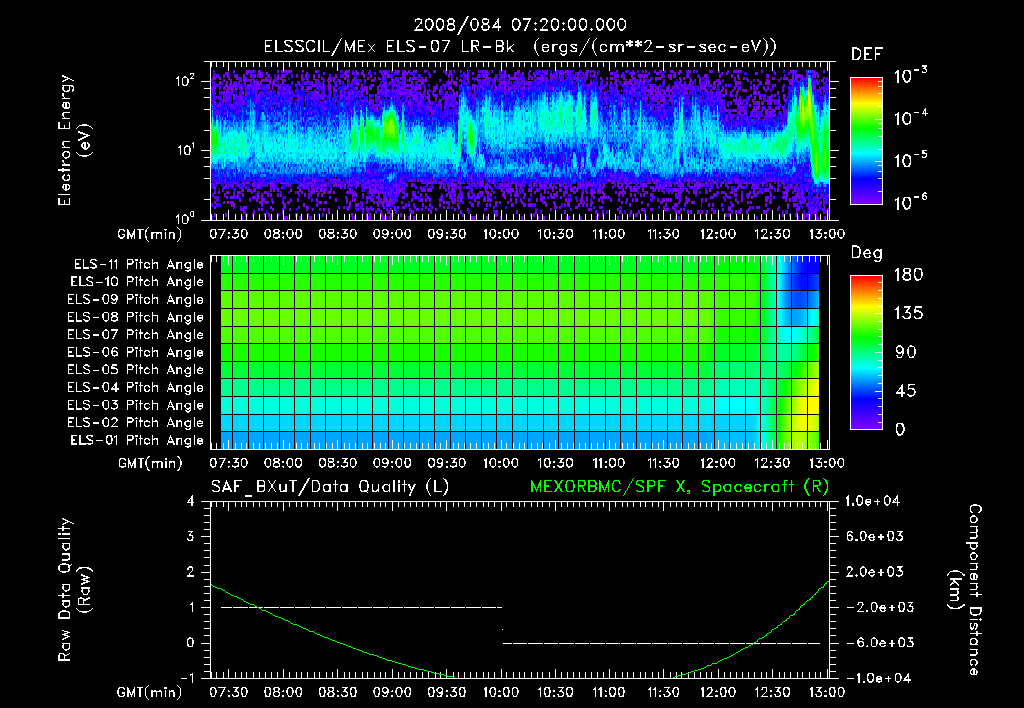Select the ELS-06 Pitch Angle row label

135,352
